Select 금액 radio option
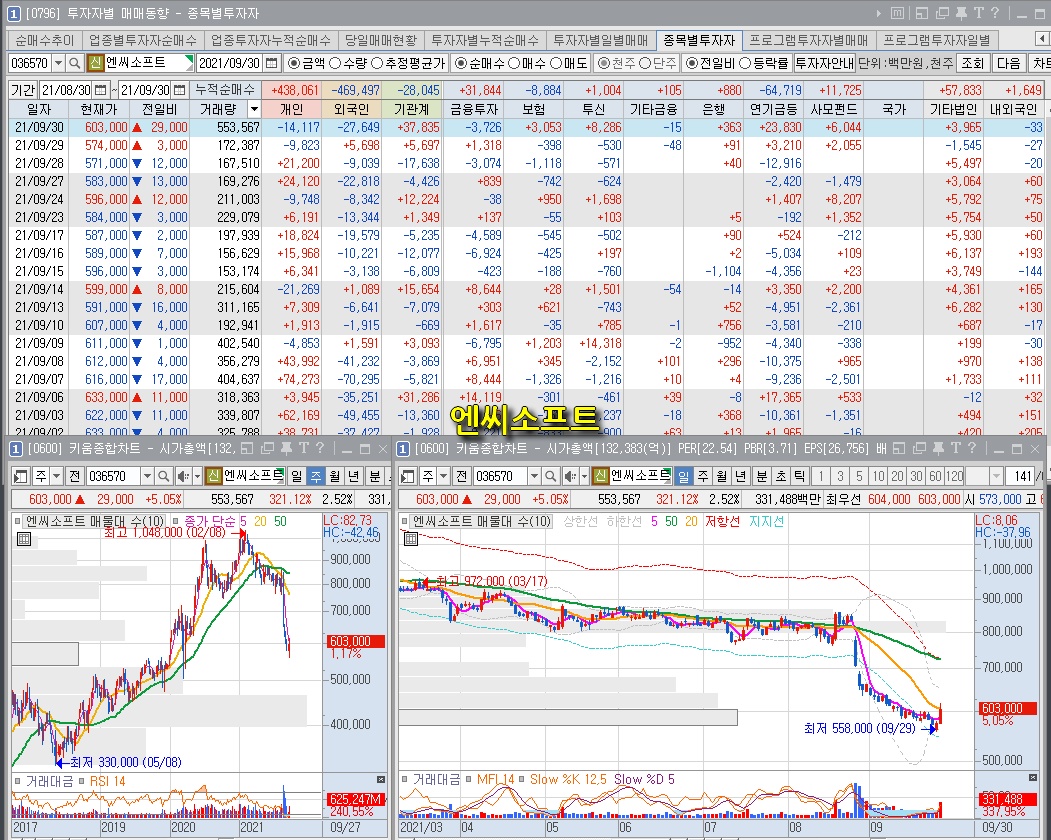 (x=304, y=63)
